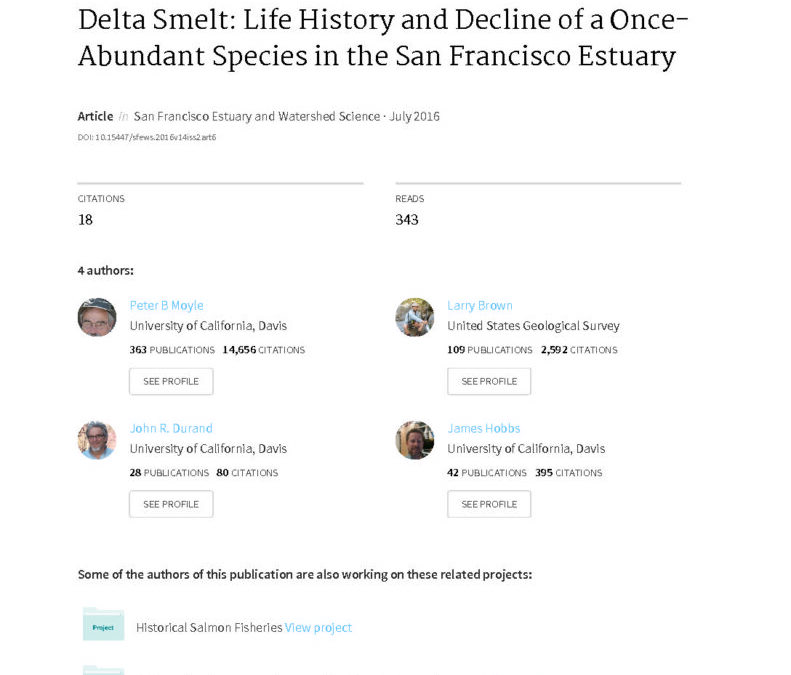See profile for Peter B Moyle
Viewport: 791px width, 675px height.
tap(171, 381)
